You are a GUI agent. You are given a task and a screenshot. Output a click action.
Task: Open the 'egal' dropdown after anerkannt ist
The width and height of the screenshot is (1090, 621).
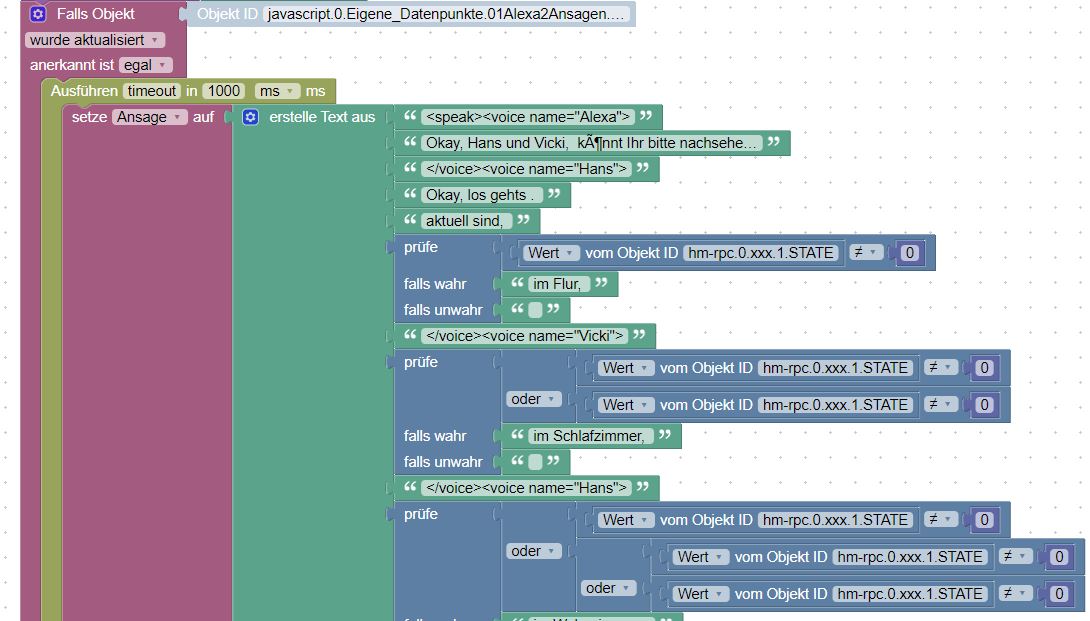tap(145, 65)
